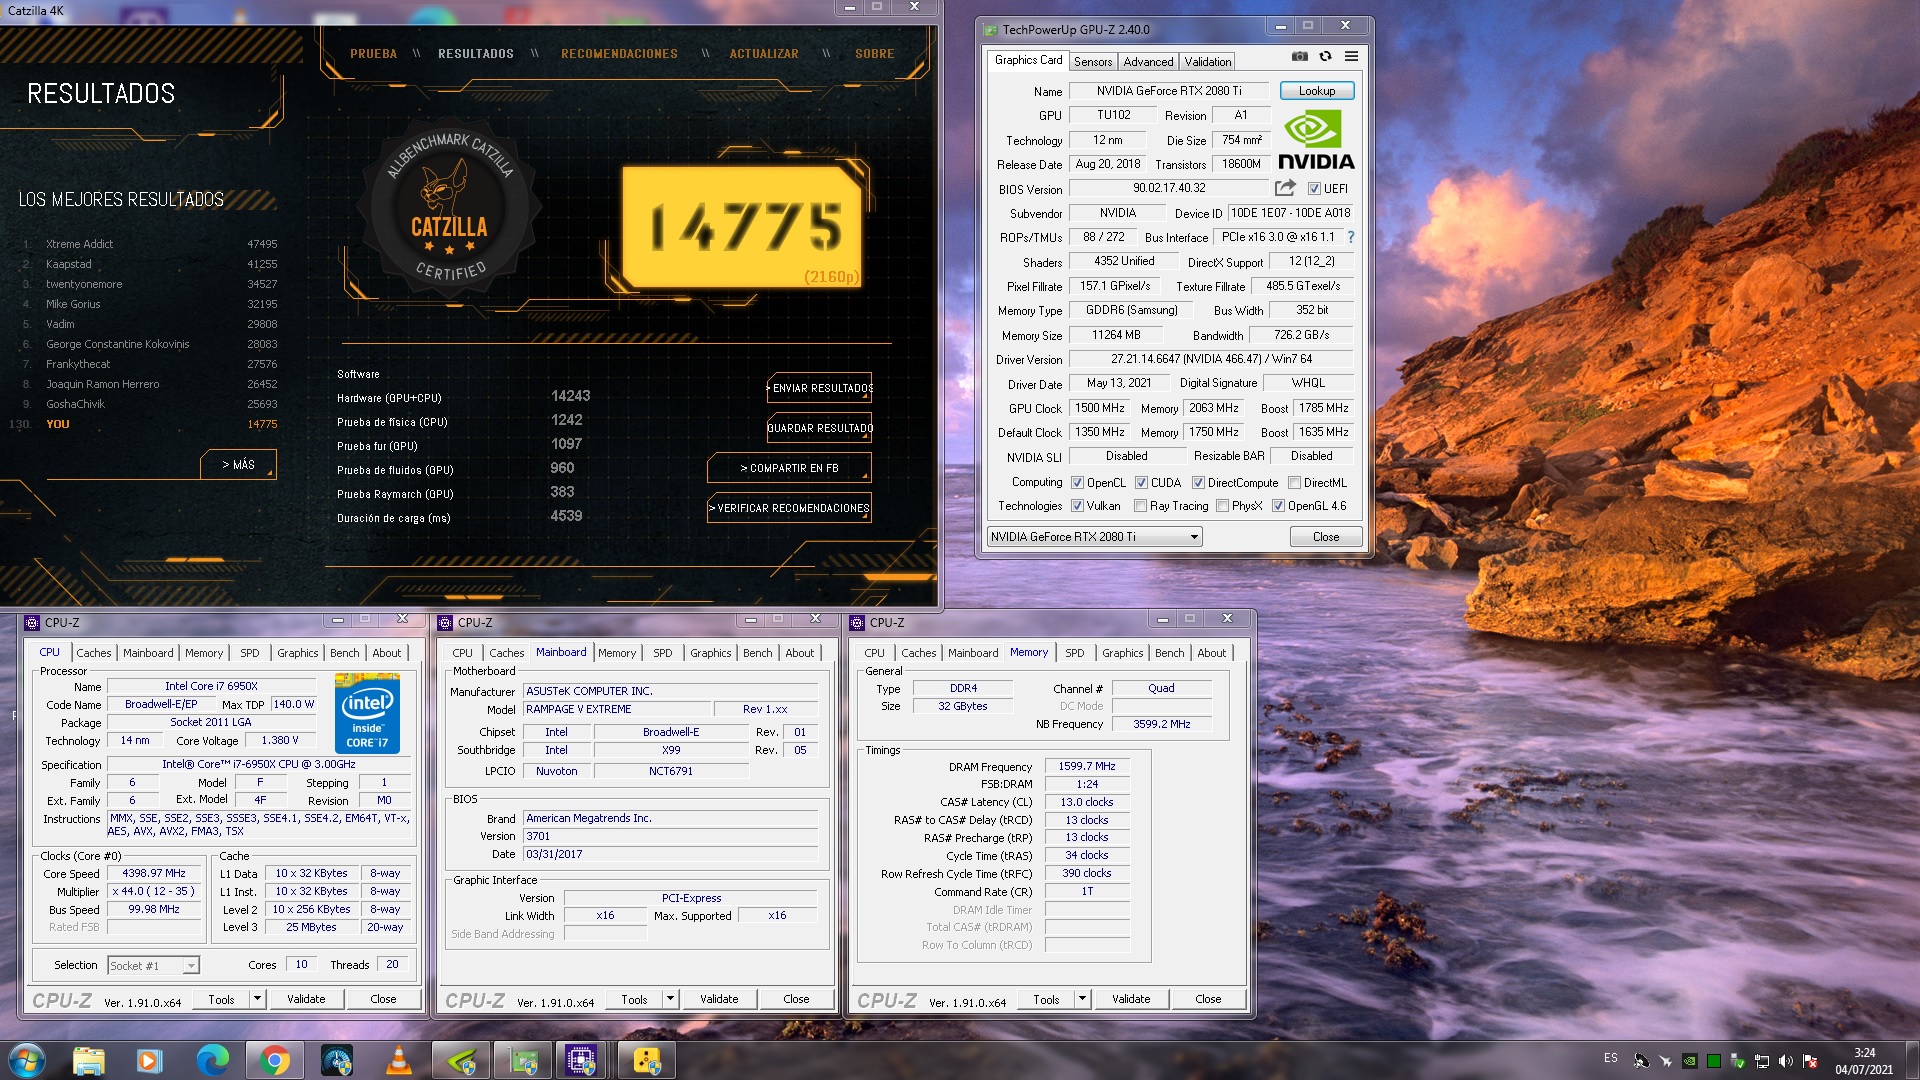Expand more results with MÁS button
This screenshot has height=1080, width=1920.
point(238,465)
